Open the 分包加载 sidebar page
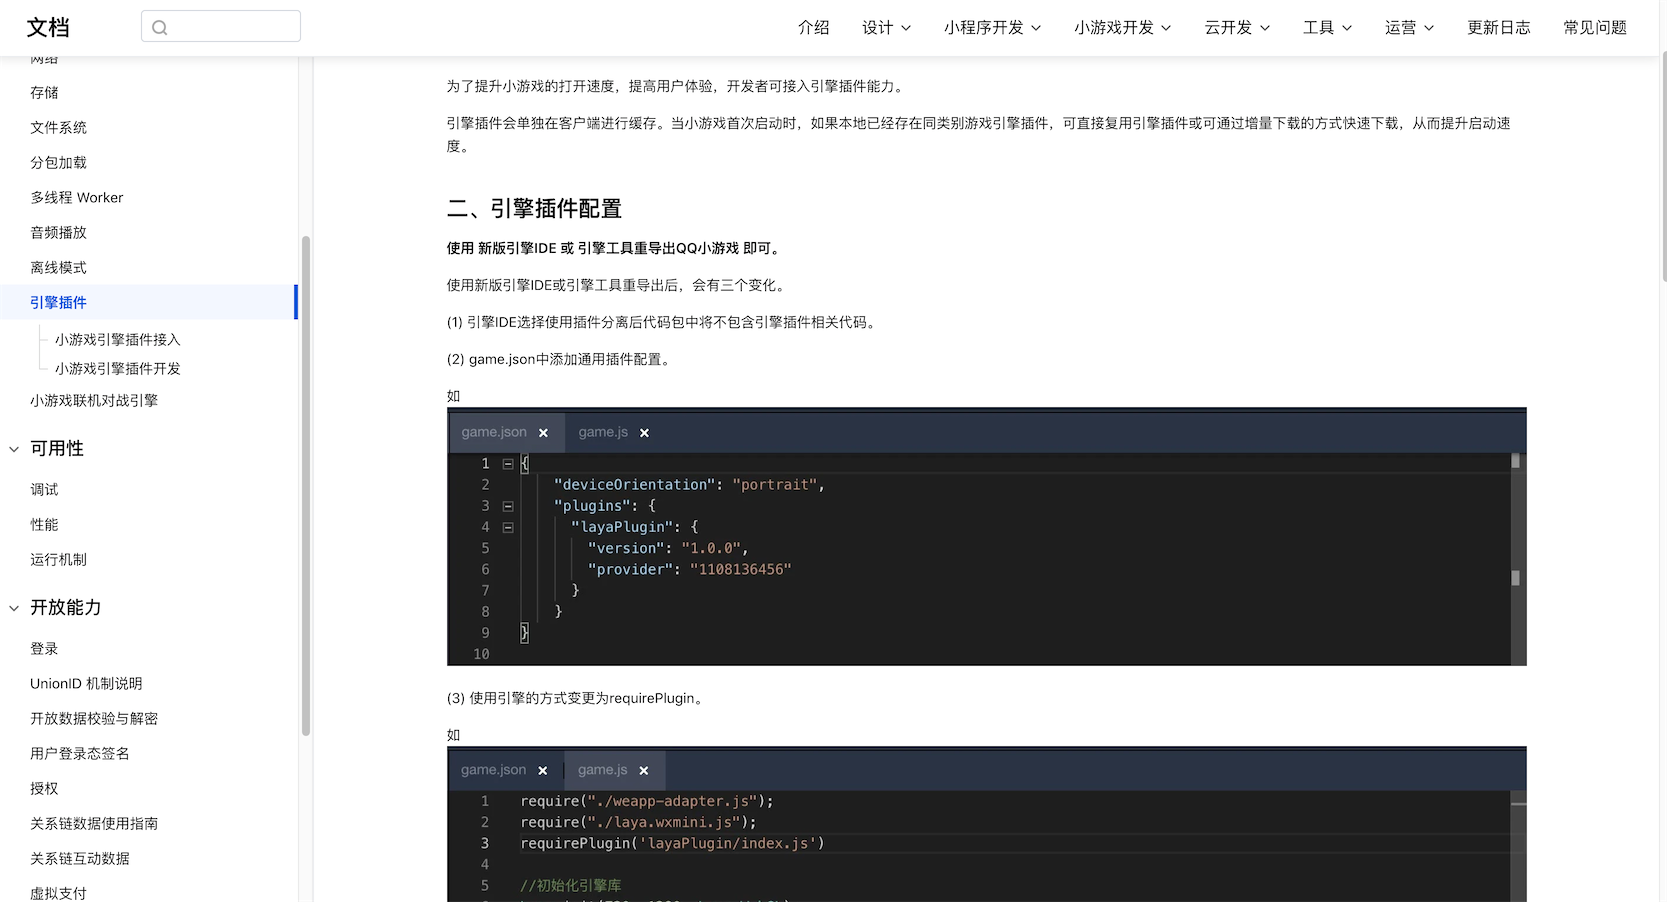Viewport: 1667px width, 902px height. 58,162
